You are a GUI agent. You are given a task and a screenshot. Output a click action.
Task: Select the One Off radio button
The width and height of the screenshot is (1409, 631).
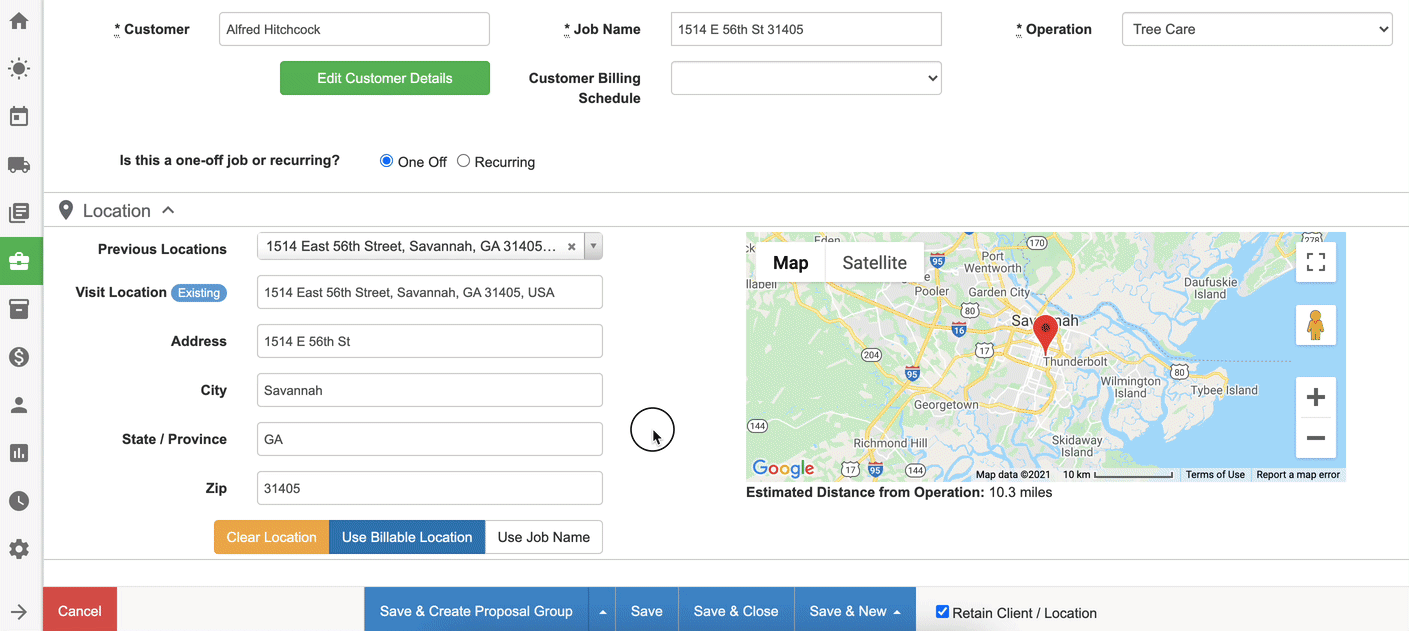click(x=386, y=161)
